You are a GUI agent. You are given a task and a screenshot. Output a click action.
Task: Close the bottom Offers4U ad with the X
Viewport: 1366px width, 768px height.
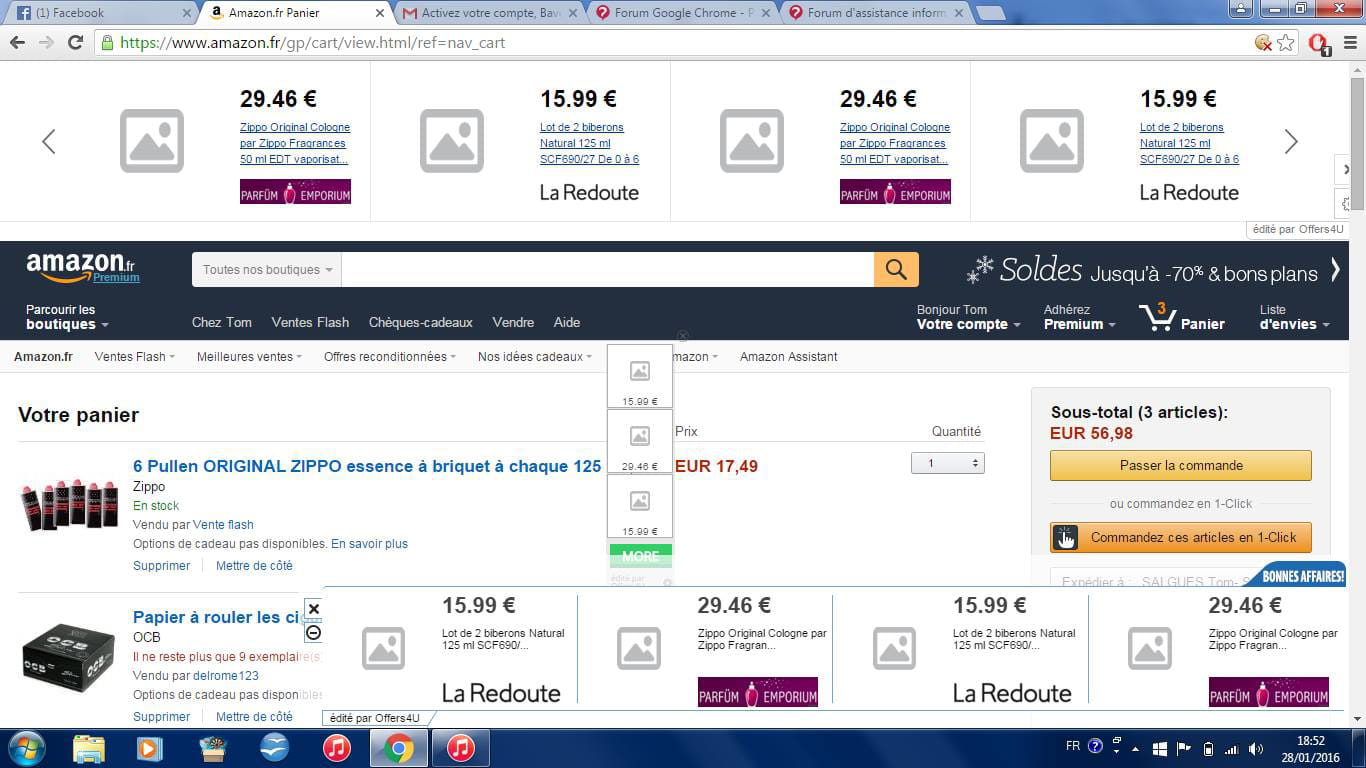tap(313, 608)
